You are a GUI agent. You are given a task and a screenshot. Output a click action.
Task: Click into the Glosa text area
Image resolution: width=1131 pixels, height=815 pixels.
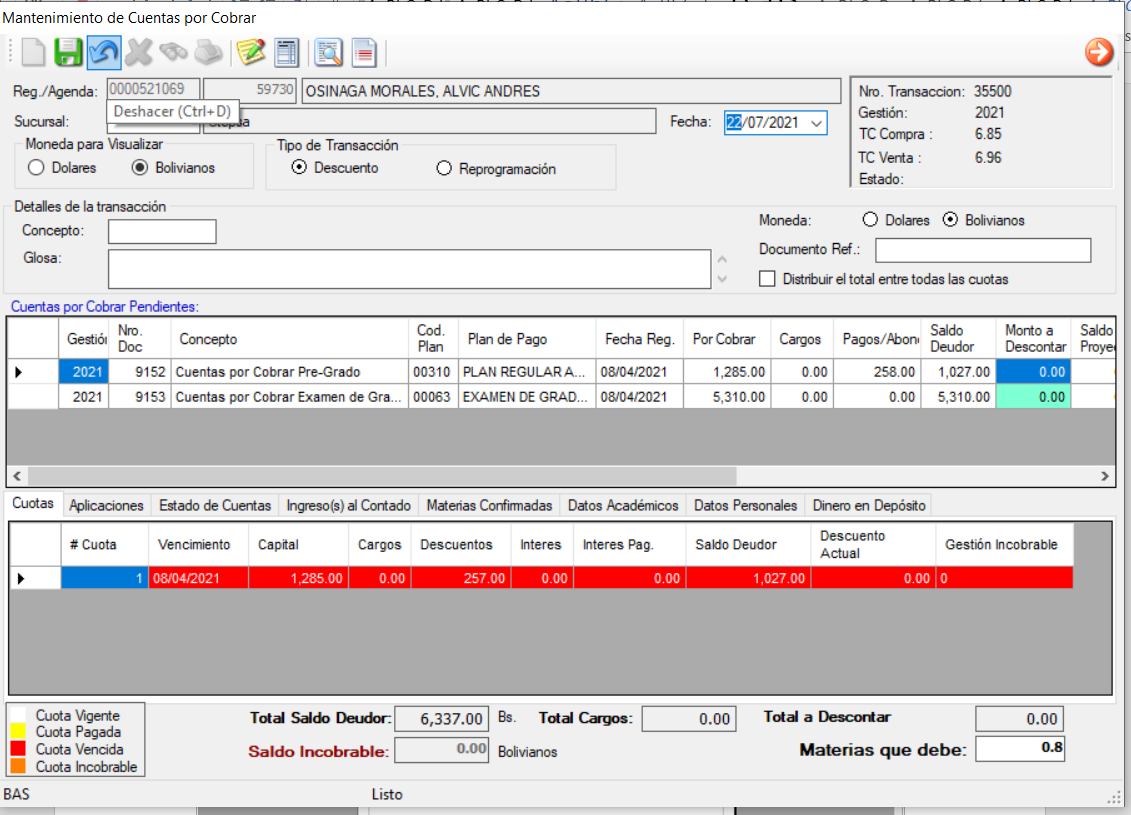click(410, 269)
